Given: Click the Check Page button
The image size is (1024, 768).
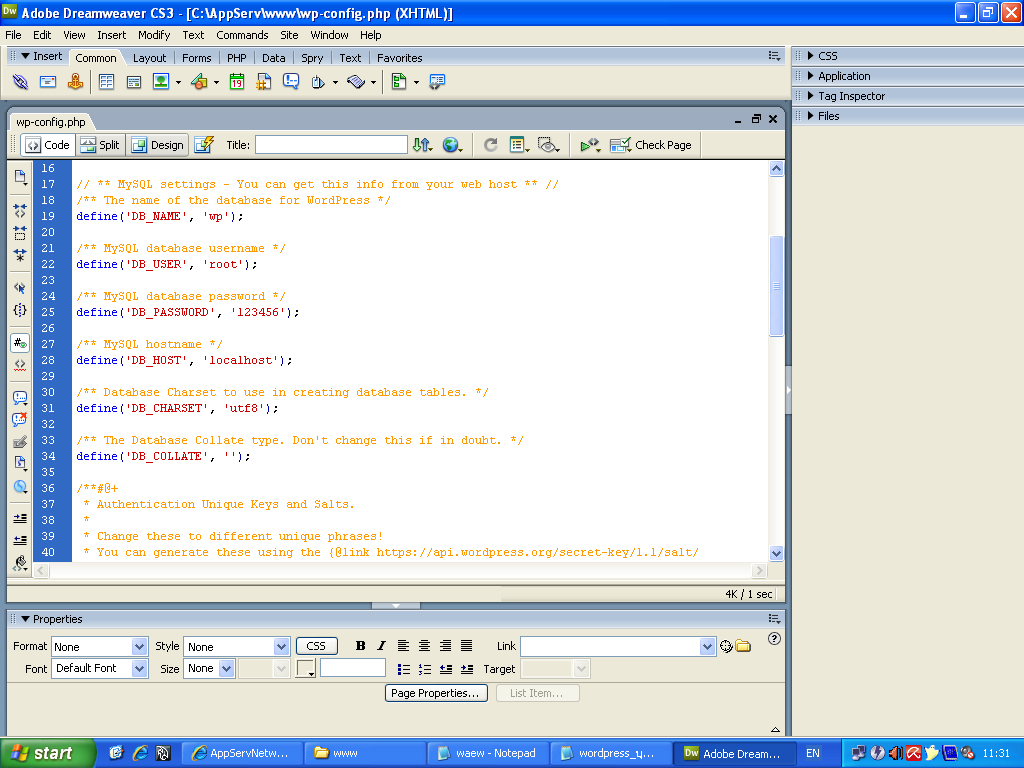Looking at the screenshot, I should pyautogui.click(x=651, y=145).
